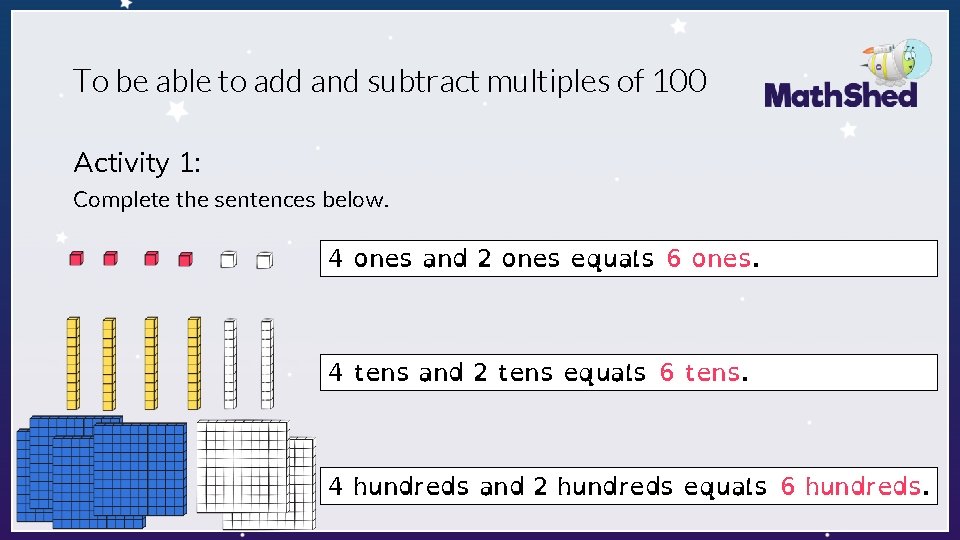Click the ones sentence text box

629,258
